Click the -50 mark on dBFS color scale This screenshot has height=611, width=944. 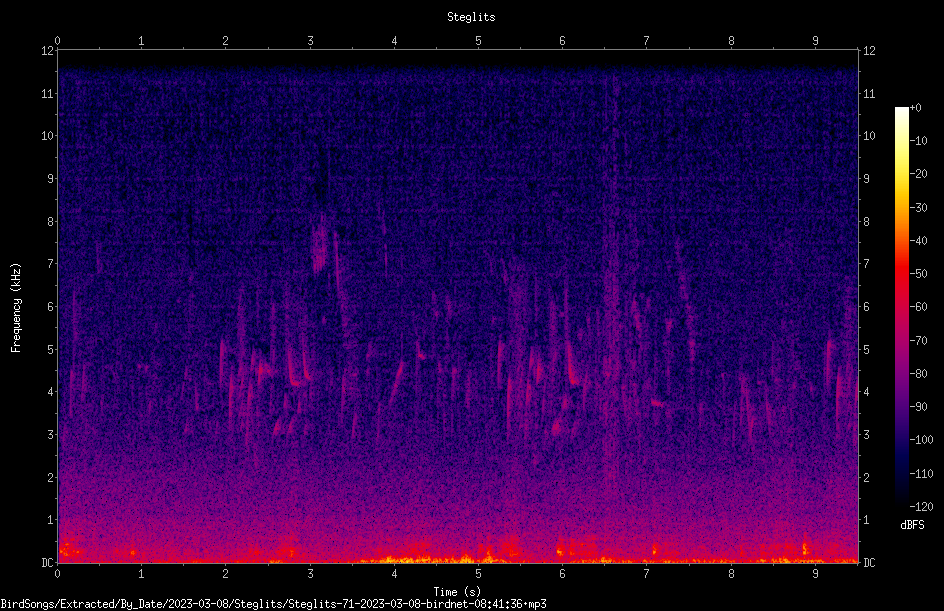(919, 273)
